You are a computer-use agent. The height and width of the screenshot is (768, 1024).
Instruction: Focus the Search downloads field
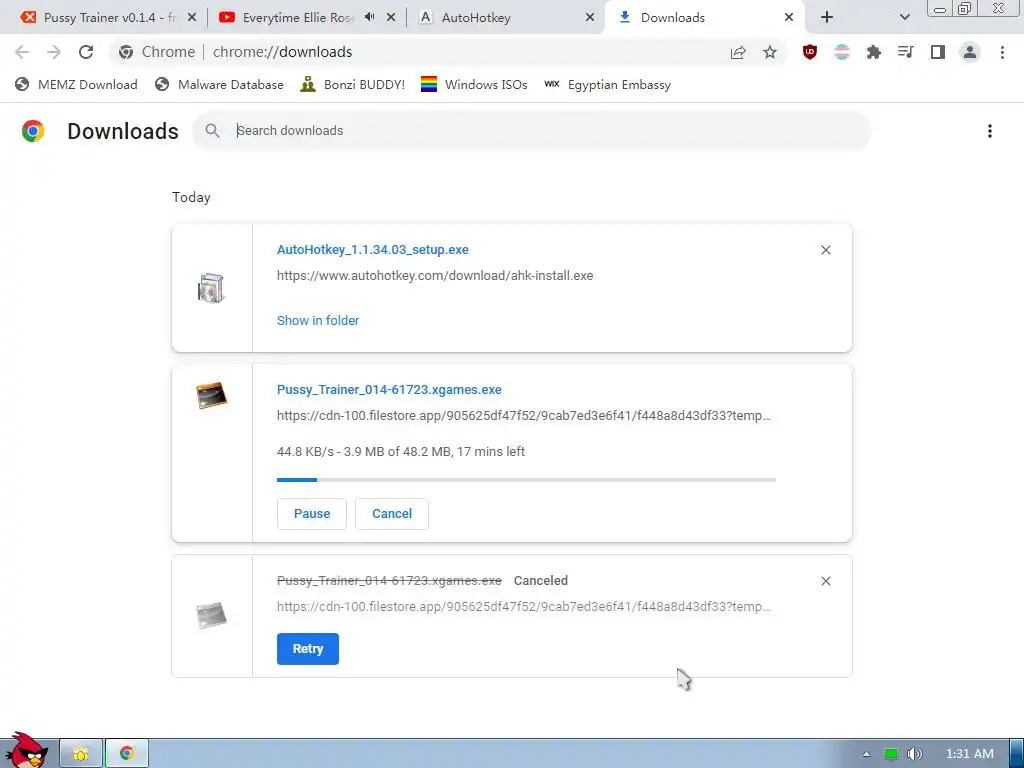coord(531,131)
